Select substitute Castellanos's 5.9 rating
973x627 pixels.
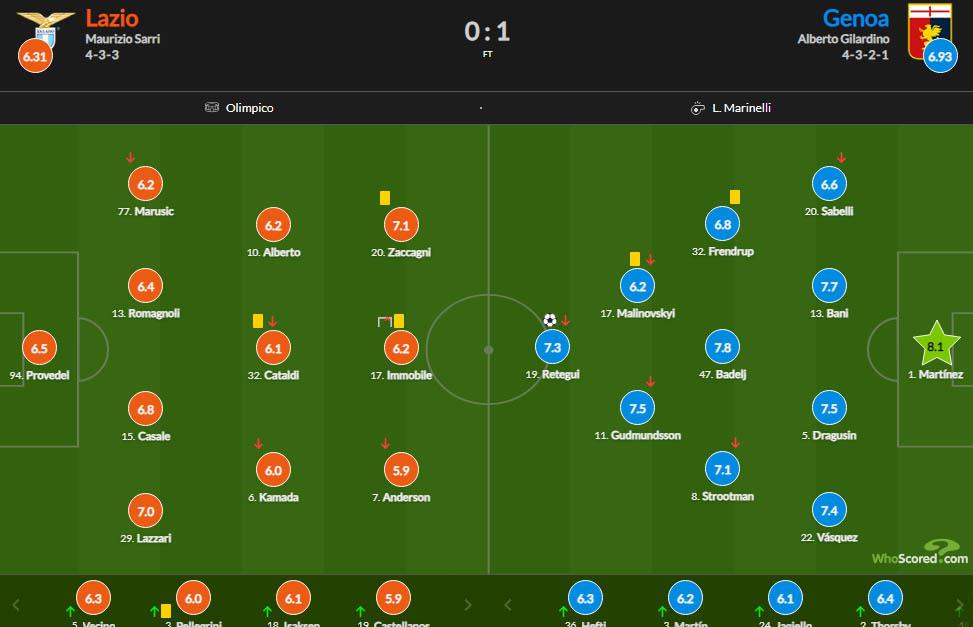pyautogui.click(x=392, y=598)
